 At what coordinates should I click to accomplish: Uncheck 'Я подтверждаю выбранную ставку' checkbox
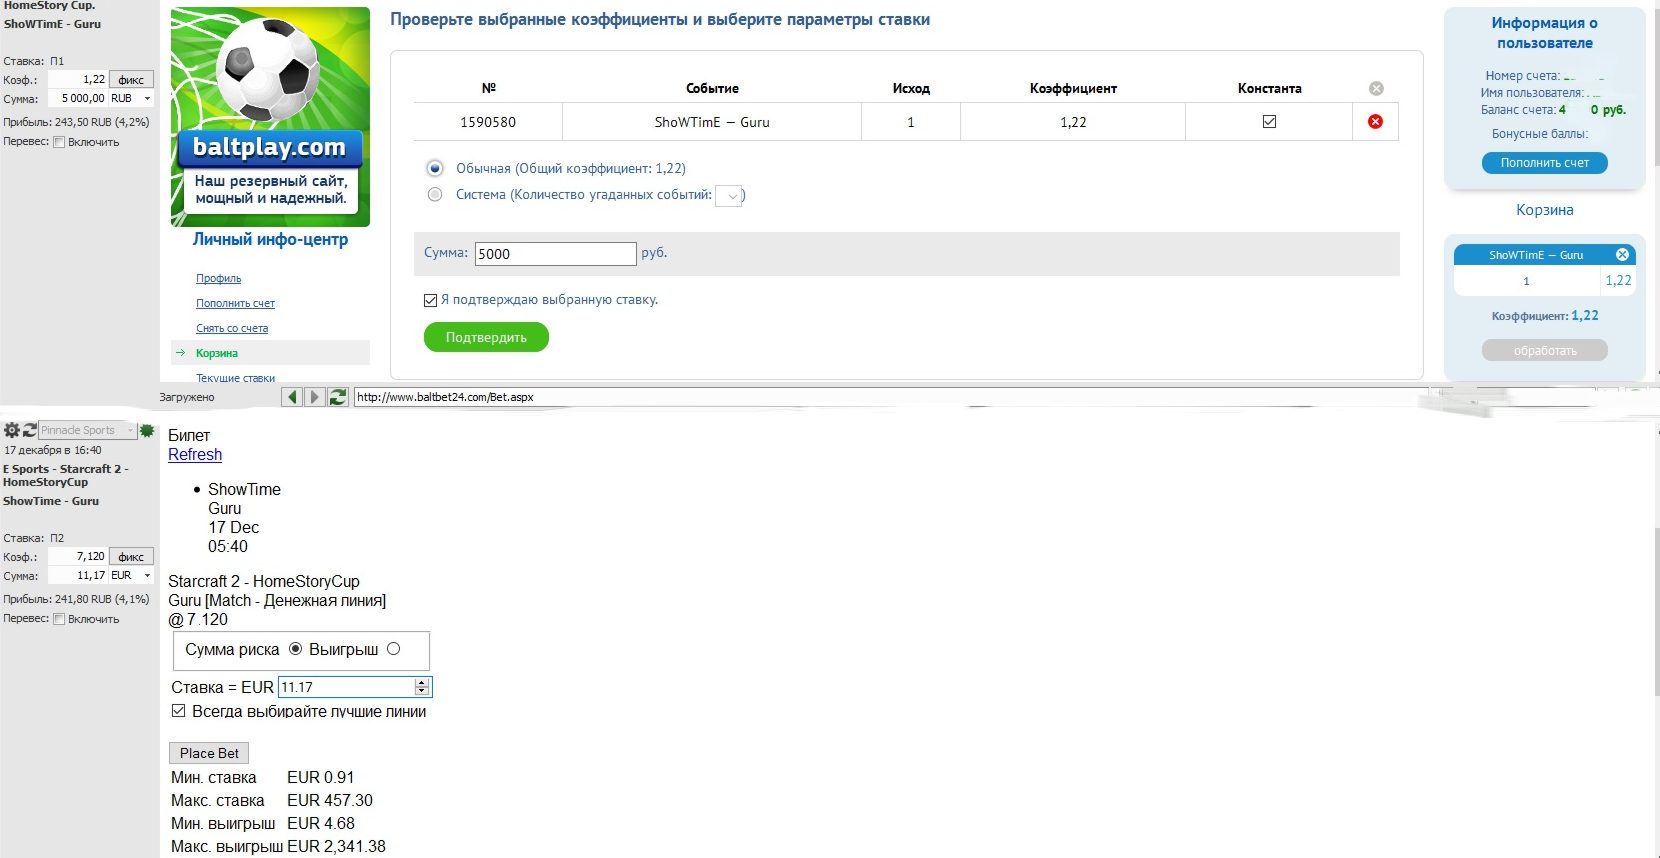coord(430,300)
